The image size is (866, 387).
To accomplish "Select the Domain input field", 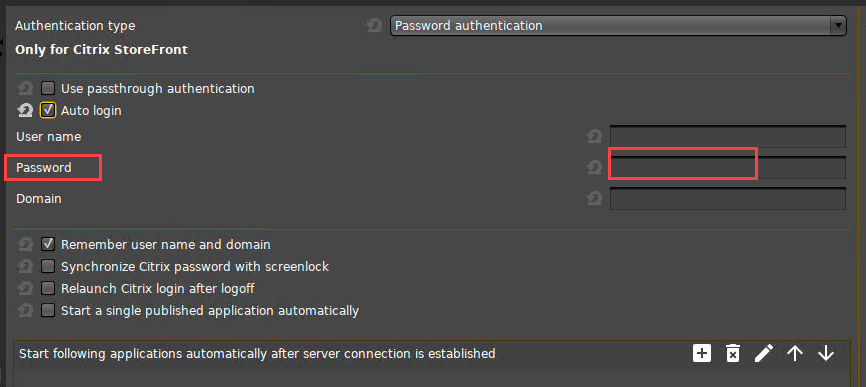I will [727, 199].
